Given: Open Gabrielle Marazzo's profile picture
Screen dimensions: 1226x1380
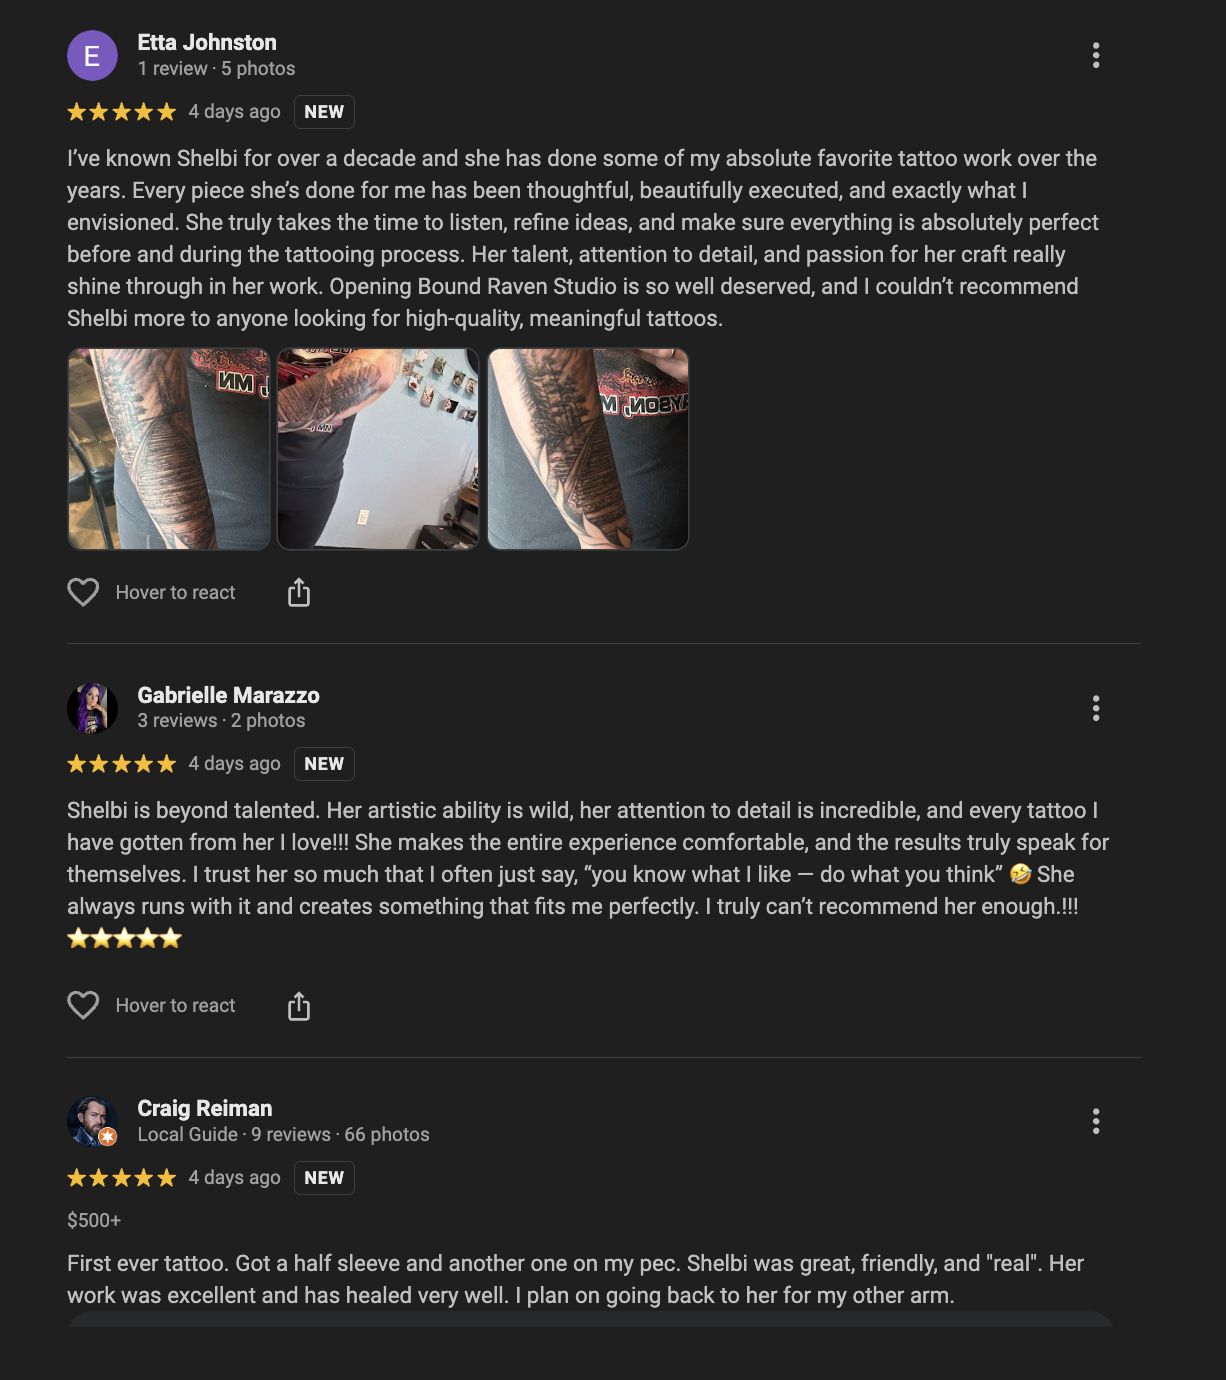Looking at the screenshot, I should [92, 708].
